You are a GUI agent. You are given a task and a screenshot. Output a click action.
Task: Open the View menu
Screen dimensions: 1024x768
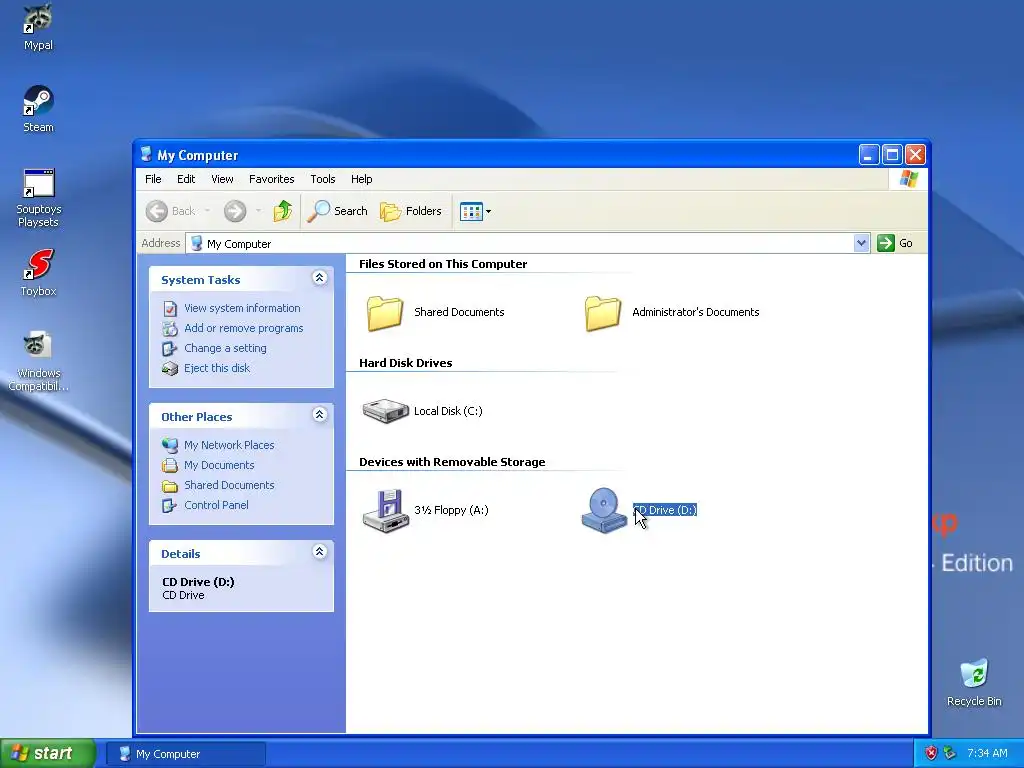tap(222, 179)
